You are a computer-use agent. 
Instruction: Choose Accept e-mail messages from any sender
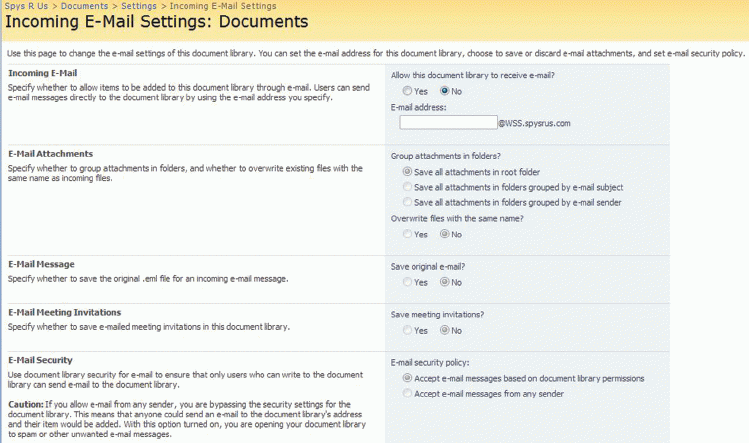[407, 393]
